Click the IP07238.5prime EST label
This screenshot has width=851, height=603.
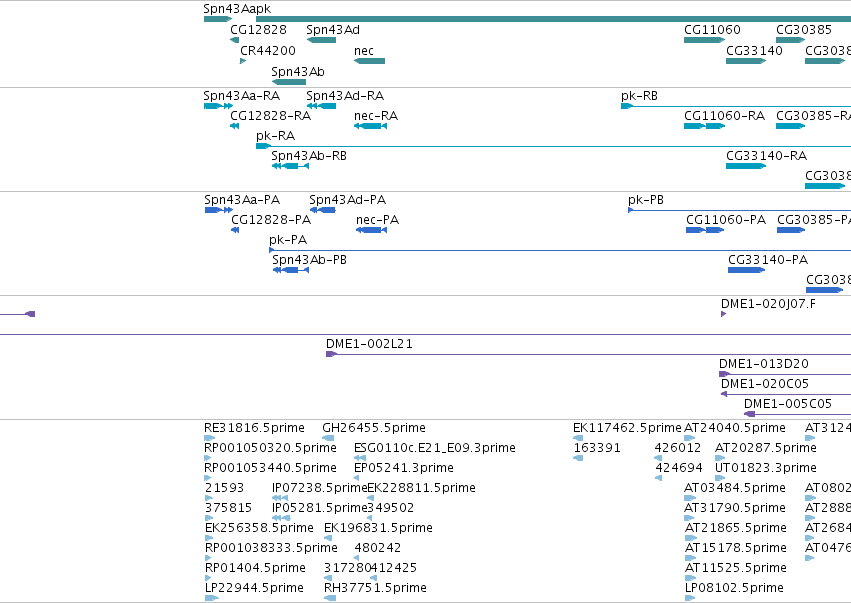(x=320, y=488)
